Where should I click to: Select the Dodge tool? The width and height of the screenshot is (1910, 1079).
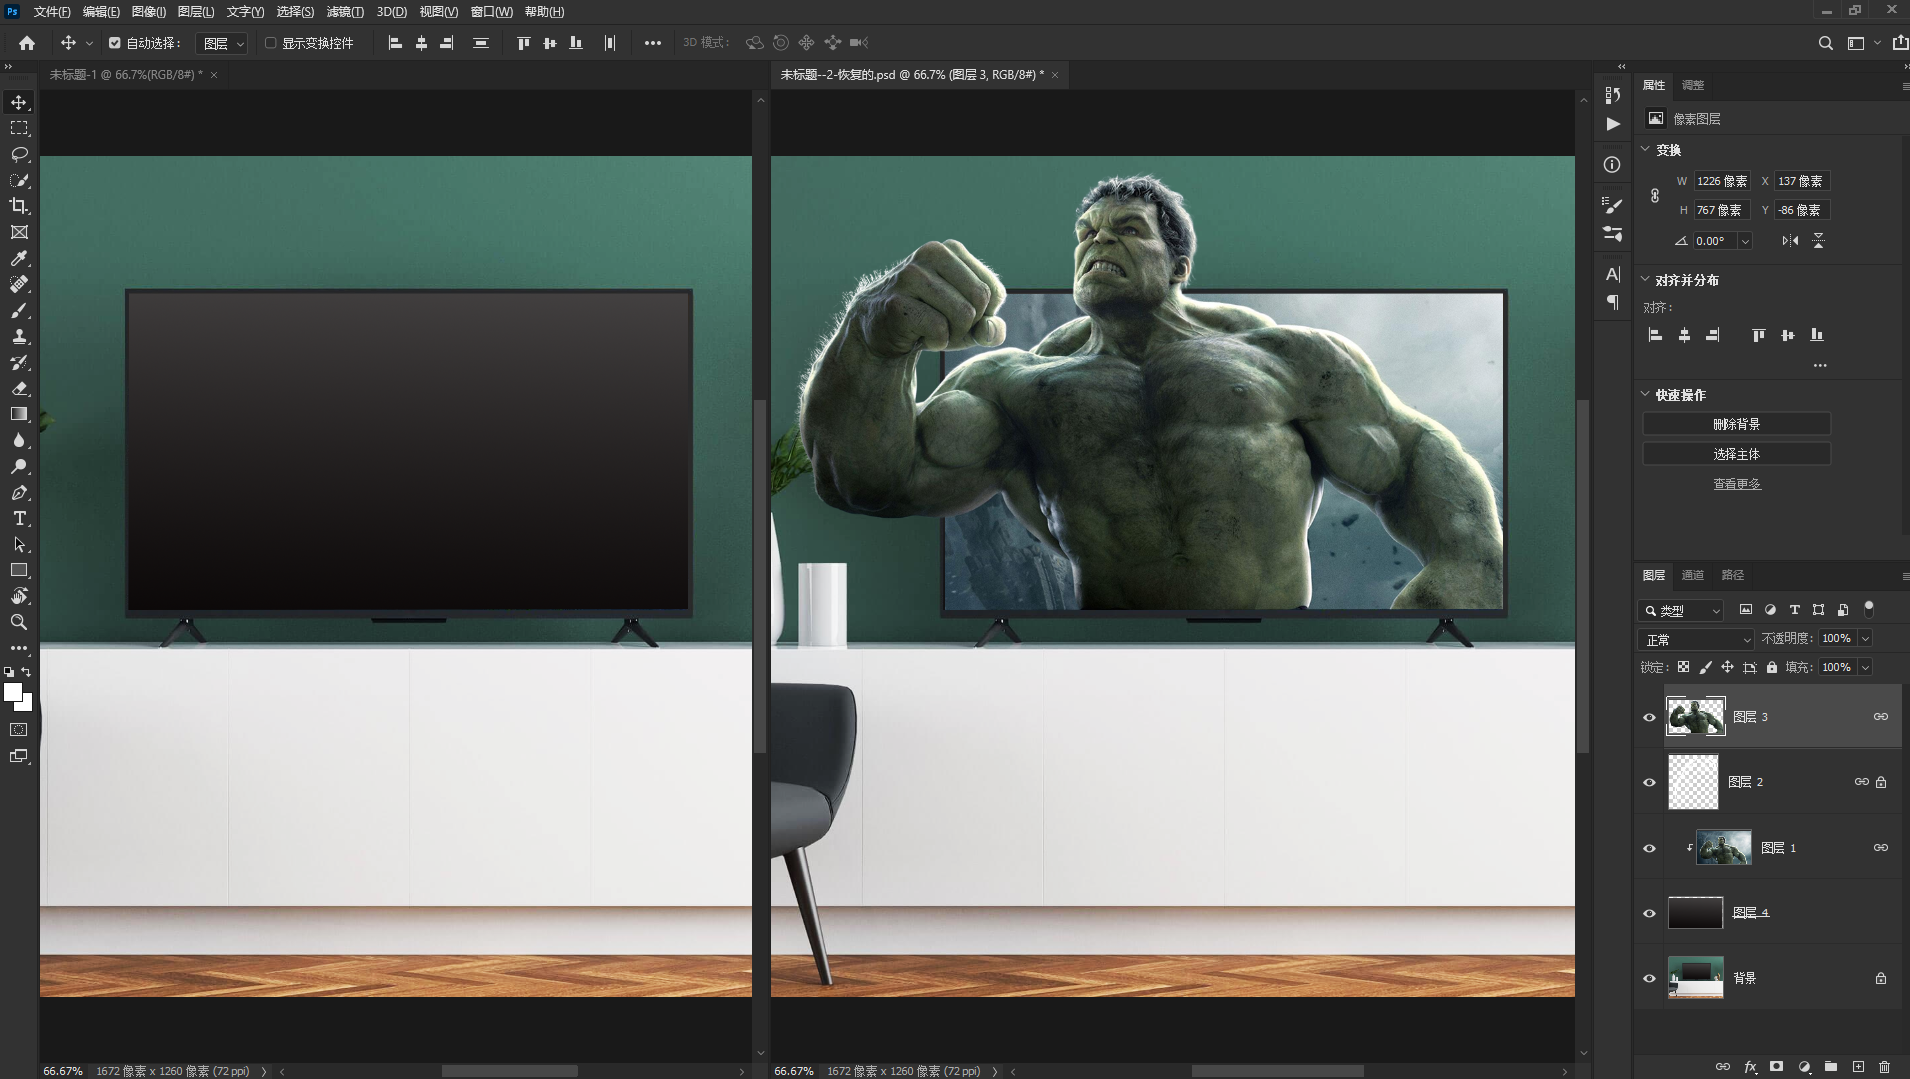pos(19,466)
